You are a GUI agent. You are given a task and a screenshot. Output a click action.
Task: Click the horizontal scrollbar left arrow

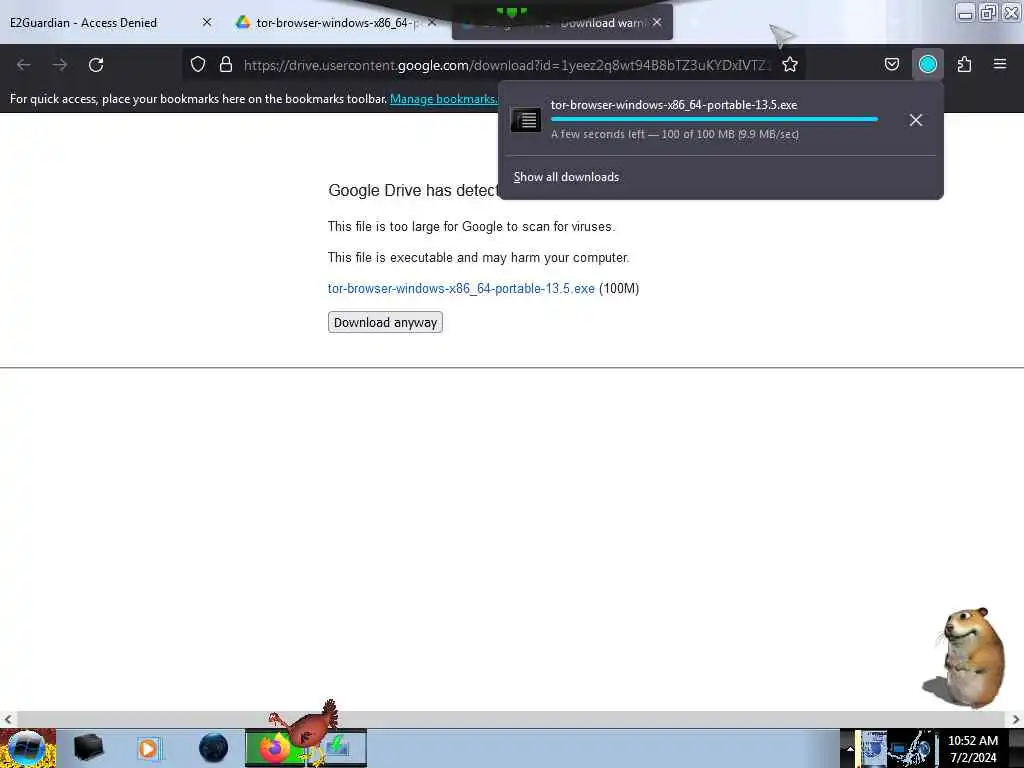coord(8,719)
